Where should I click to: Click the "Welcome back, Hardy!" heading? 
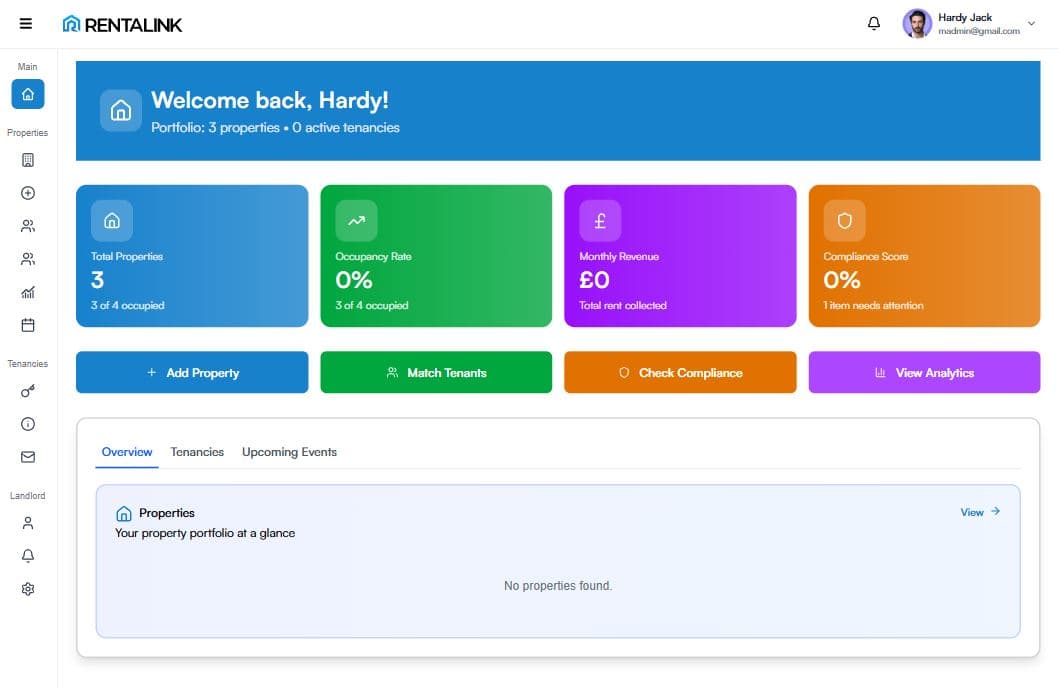coord(270,101)
